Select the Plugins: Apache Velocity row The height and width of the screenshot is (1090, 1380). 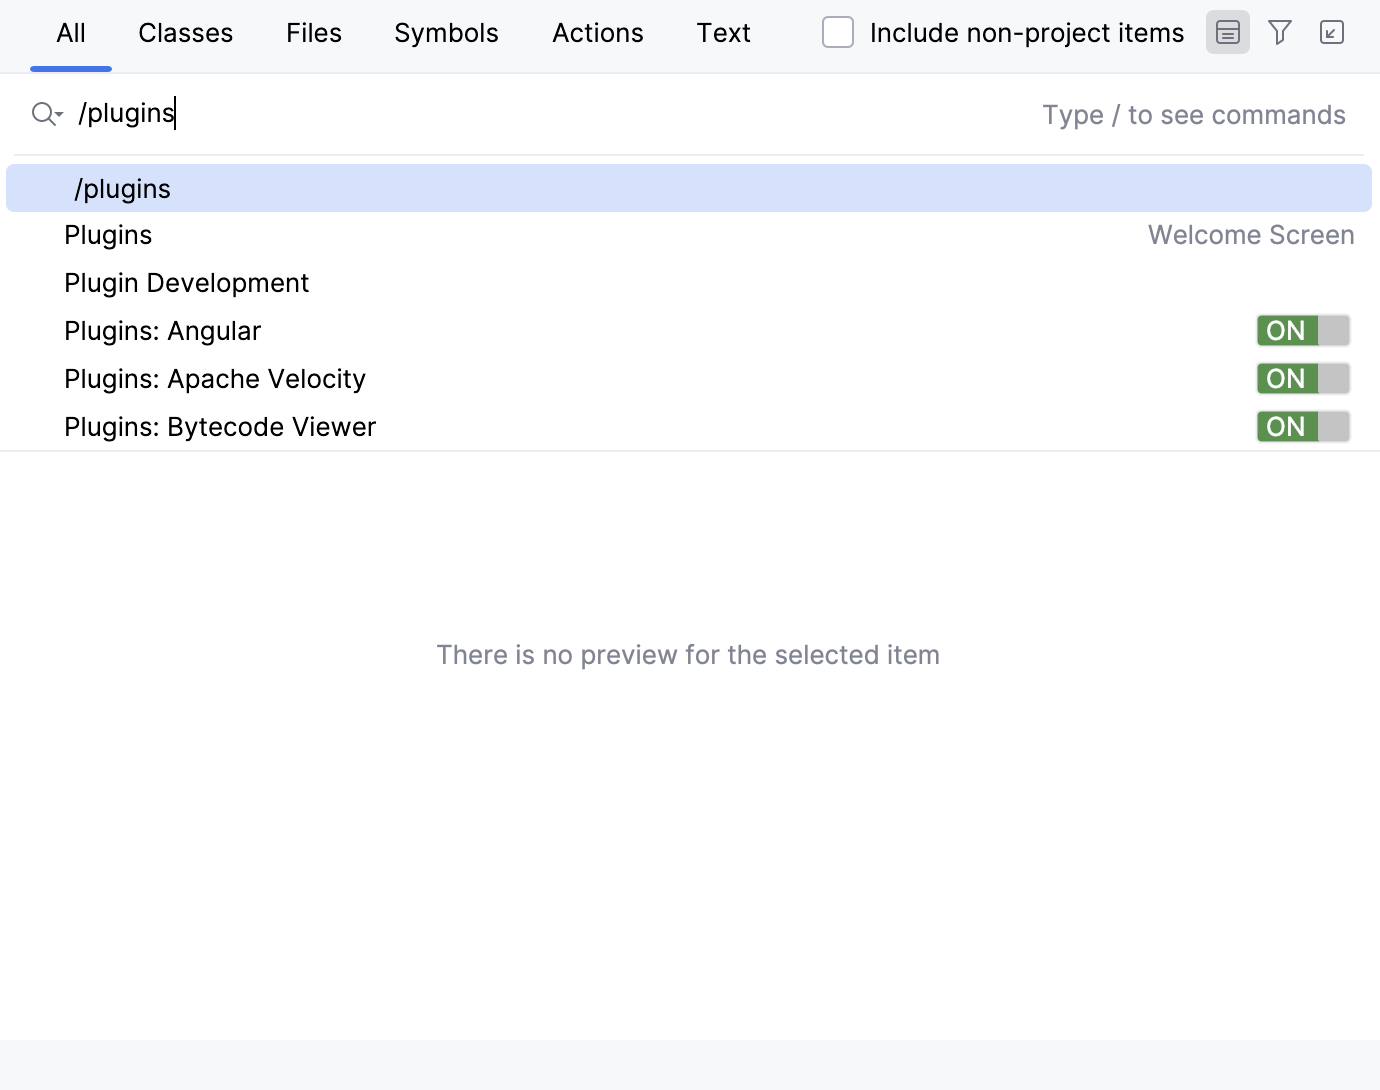click(689, 379)
